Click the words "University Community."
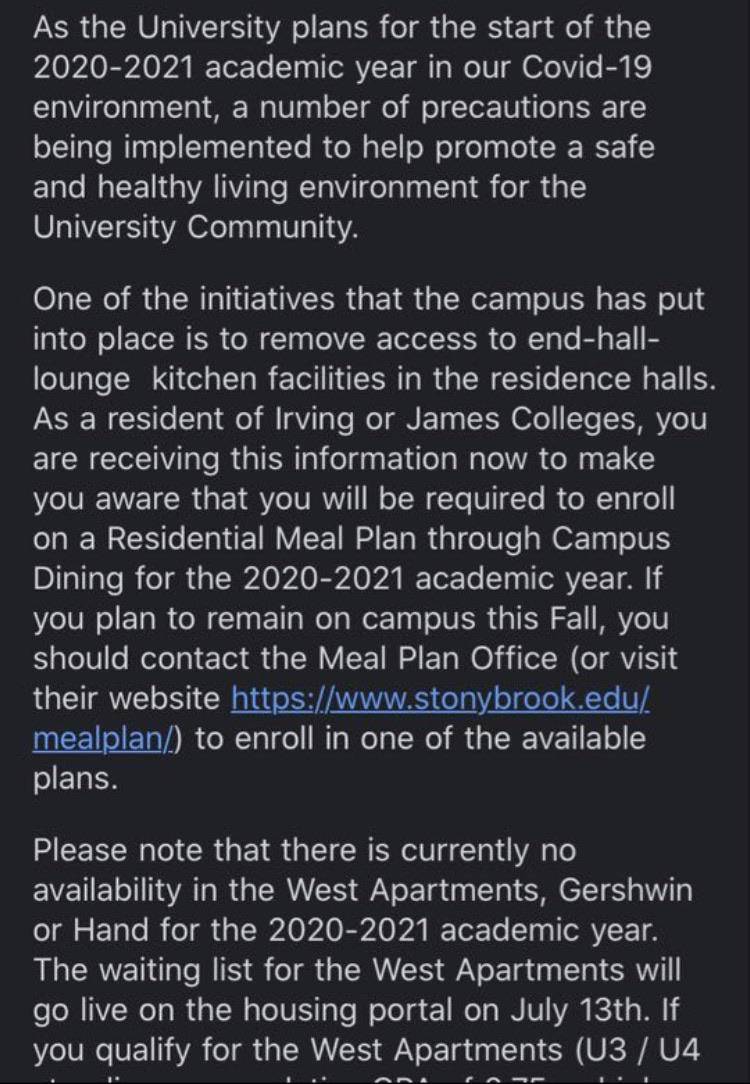Image resolution: width=750 pixels, height=1084 pixels. click(x=195, y=227)
